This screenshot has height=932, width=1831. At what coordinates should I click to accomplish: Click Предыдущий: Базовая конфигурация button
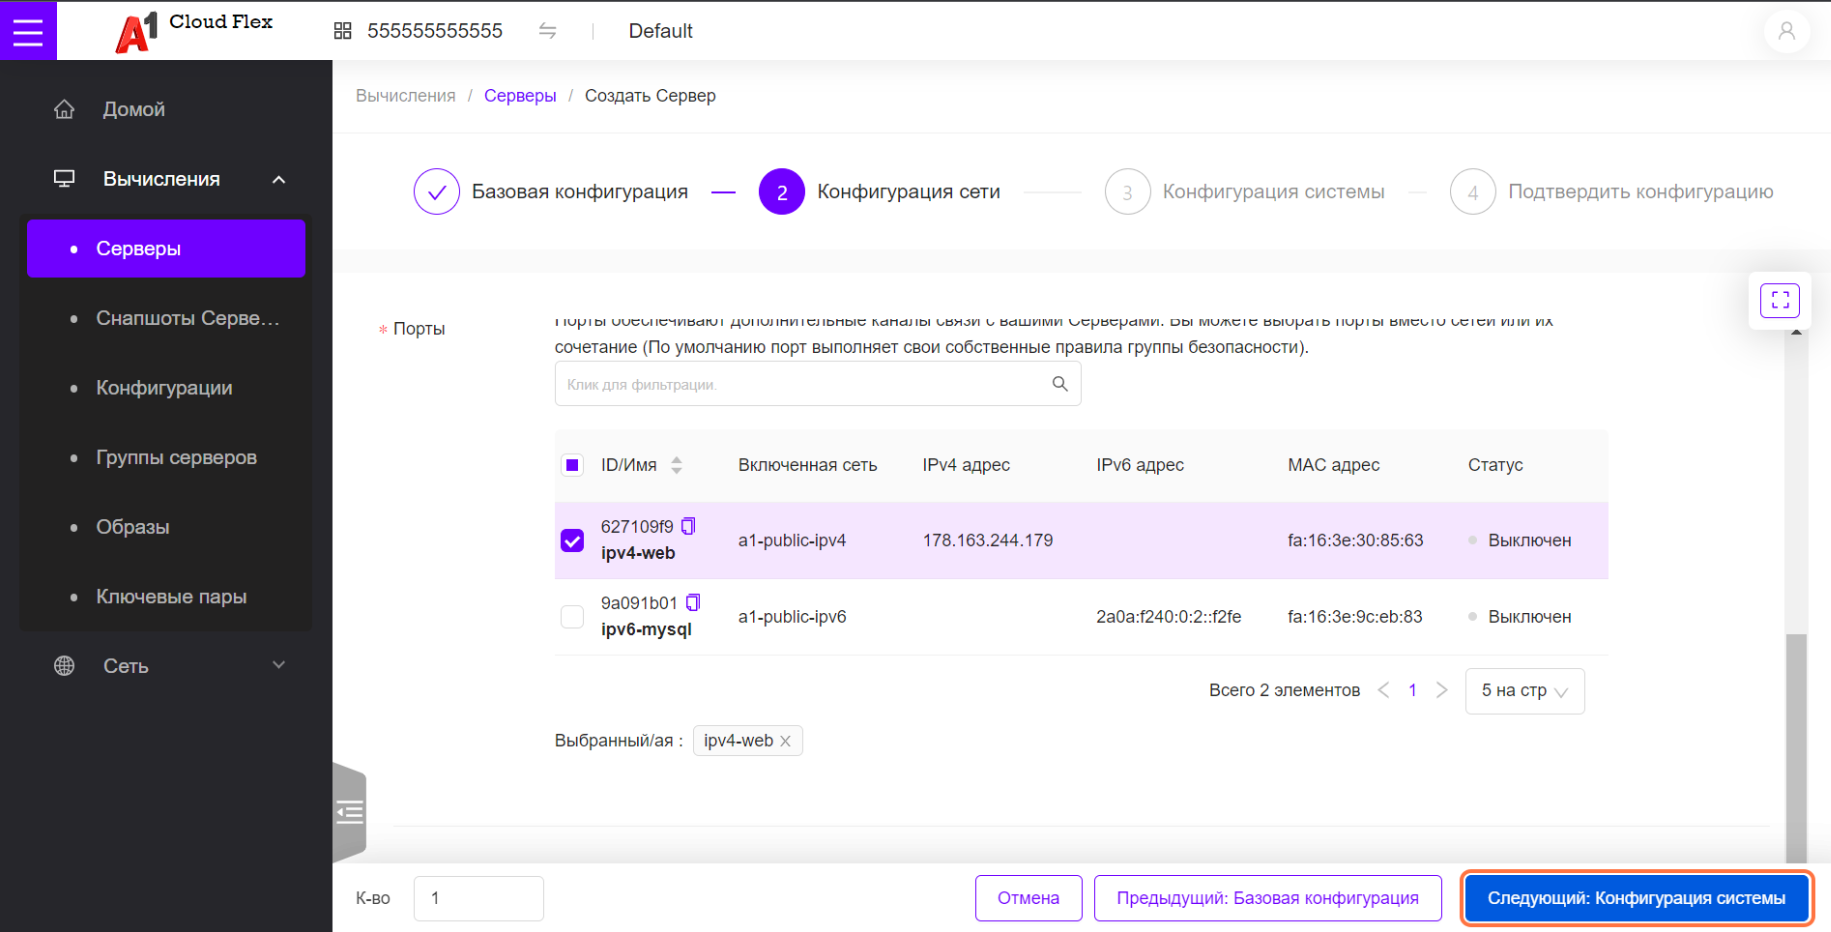(1267, 898)
